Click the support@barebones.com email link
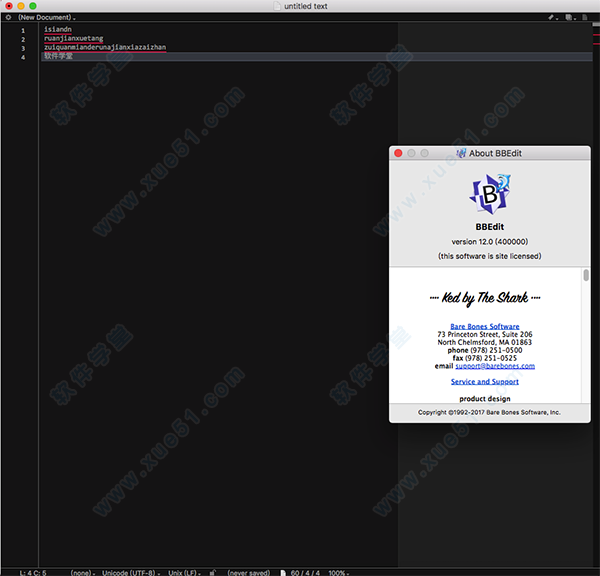The height and width of the screenshot is (576, 600). 495,366
